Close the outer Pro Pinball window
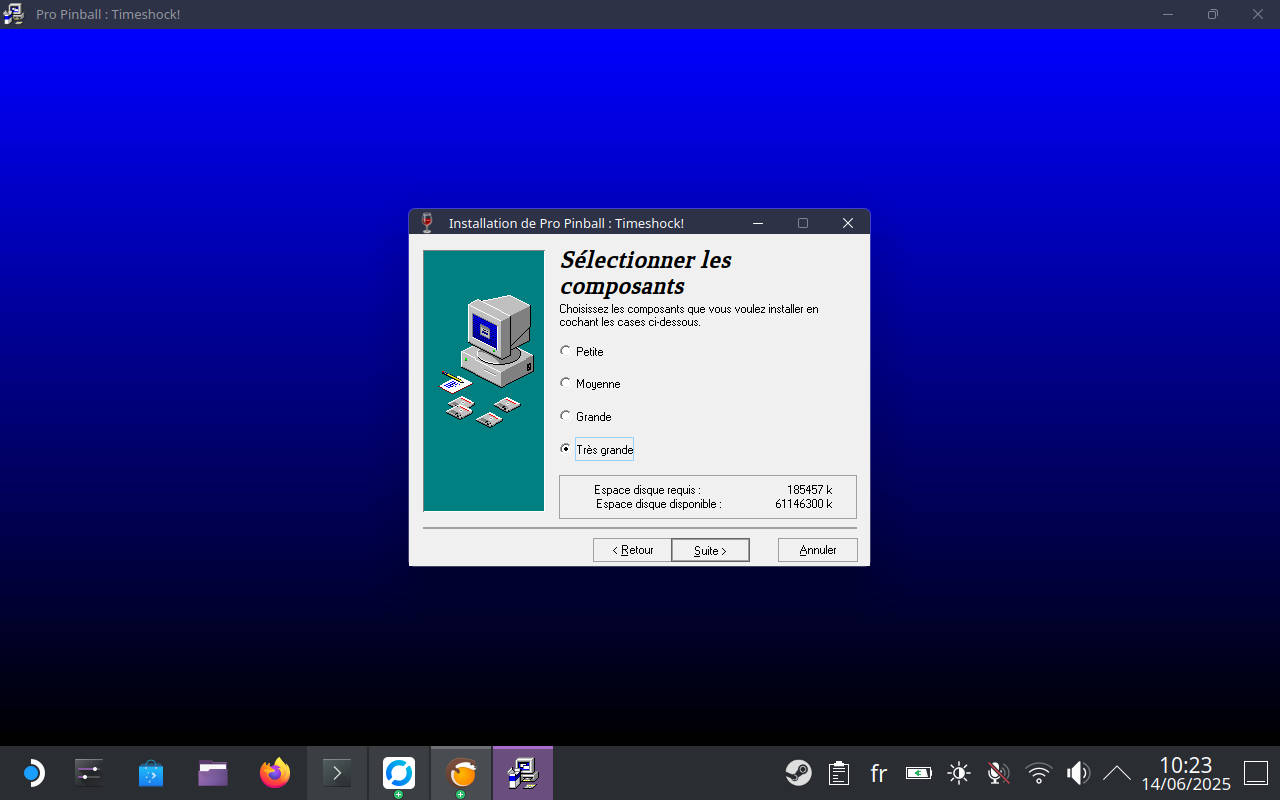 [1258, 14]
